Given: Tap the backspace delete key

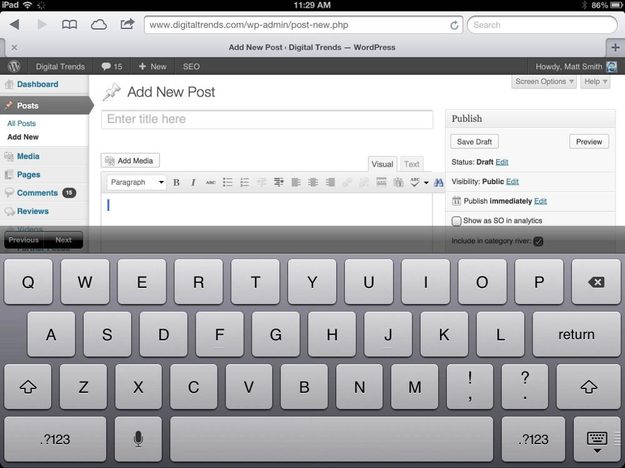Looking at the screenshot, I should pyautogui.click(x=596, y=282).
